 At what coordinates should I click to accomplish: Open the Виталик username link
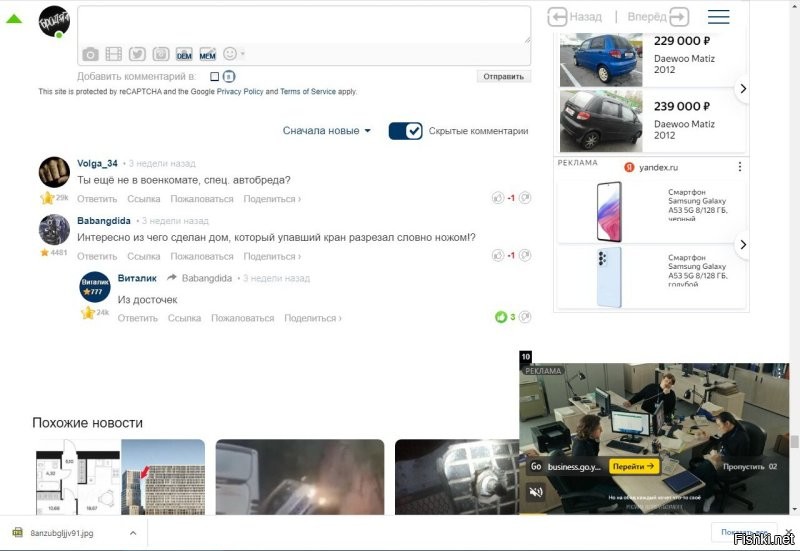tap(137, 278)
